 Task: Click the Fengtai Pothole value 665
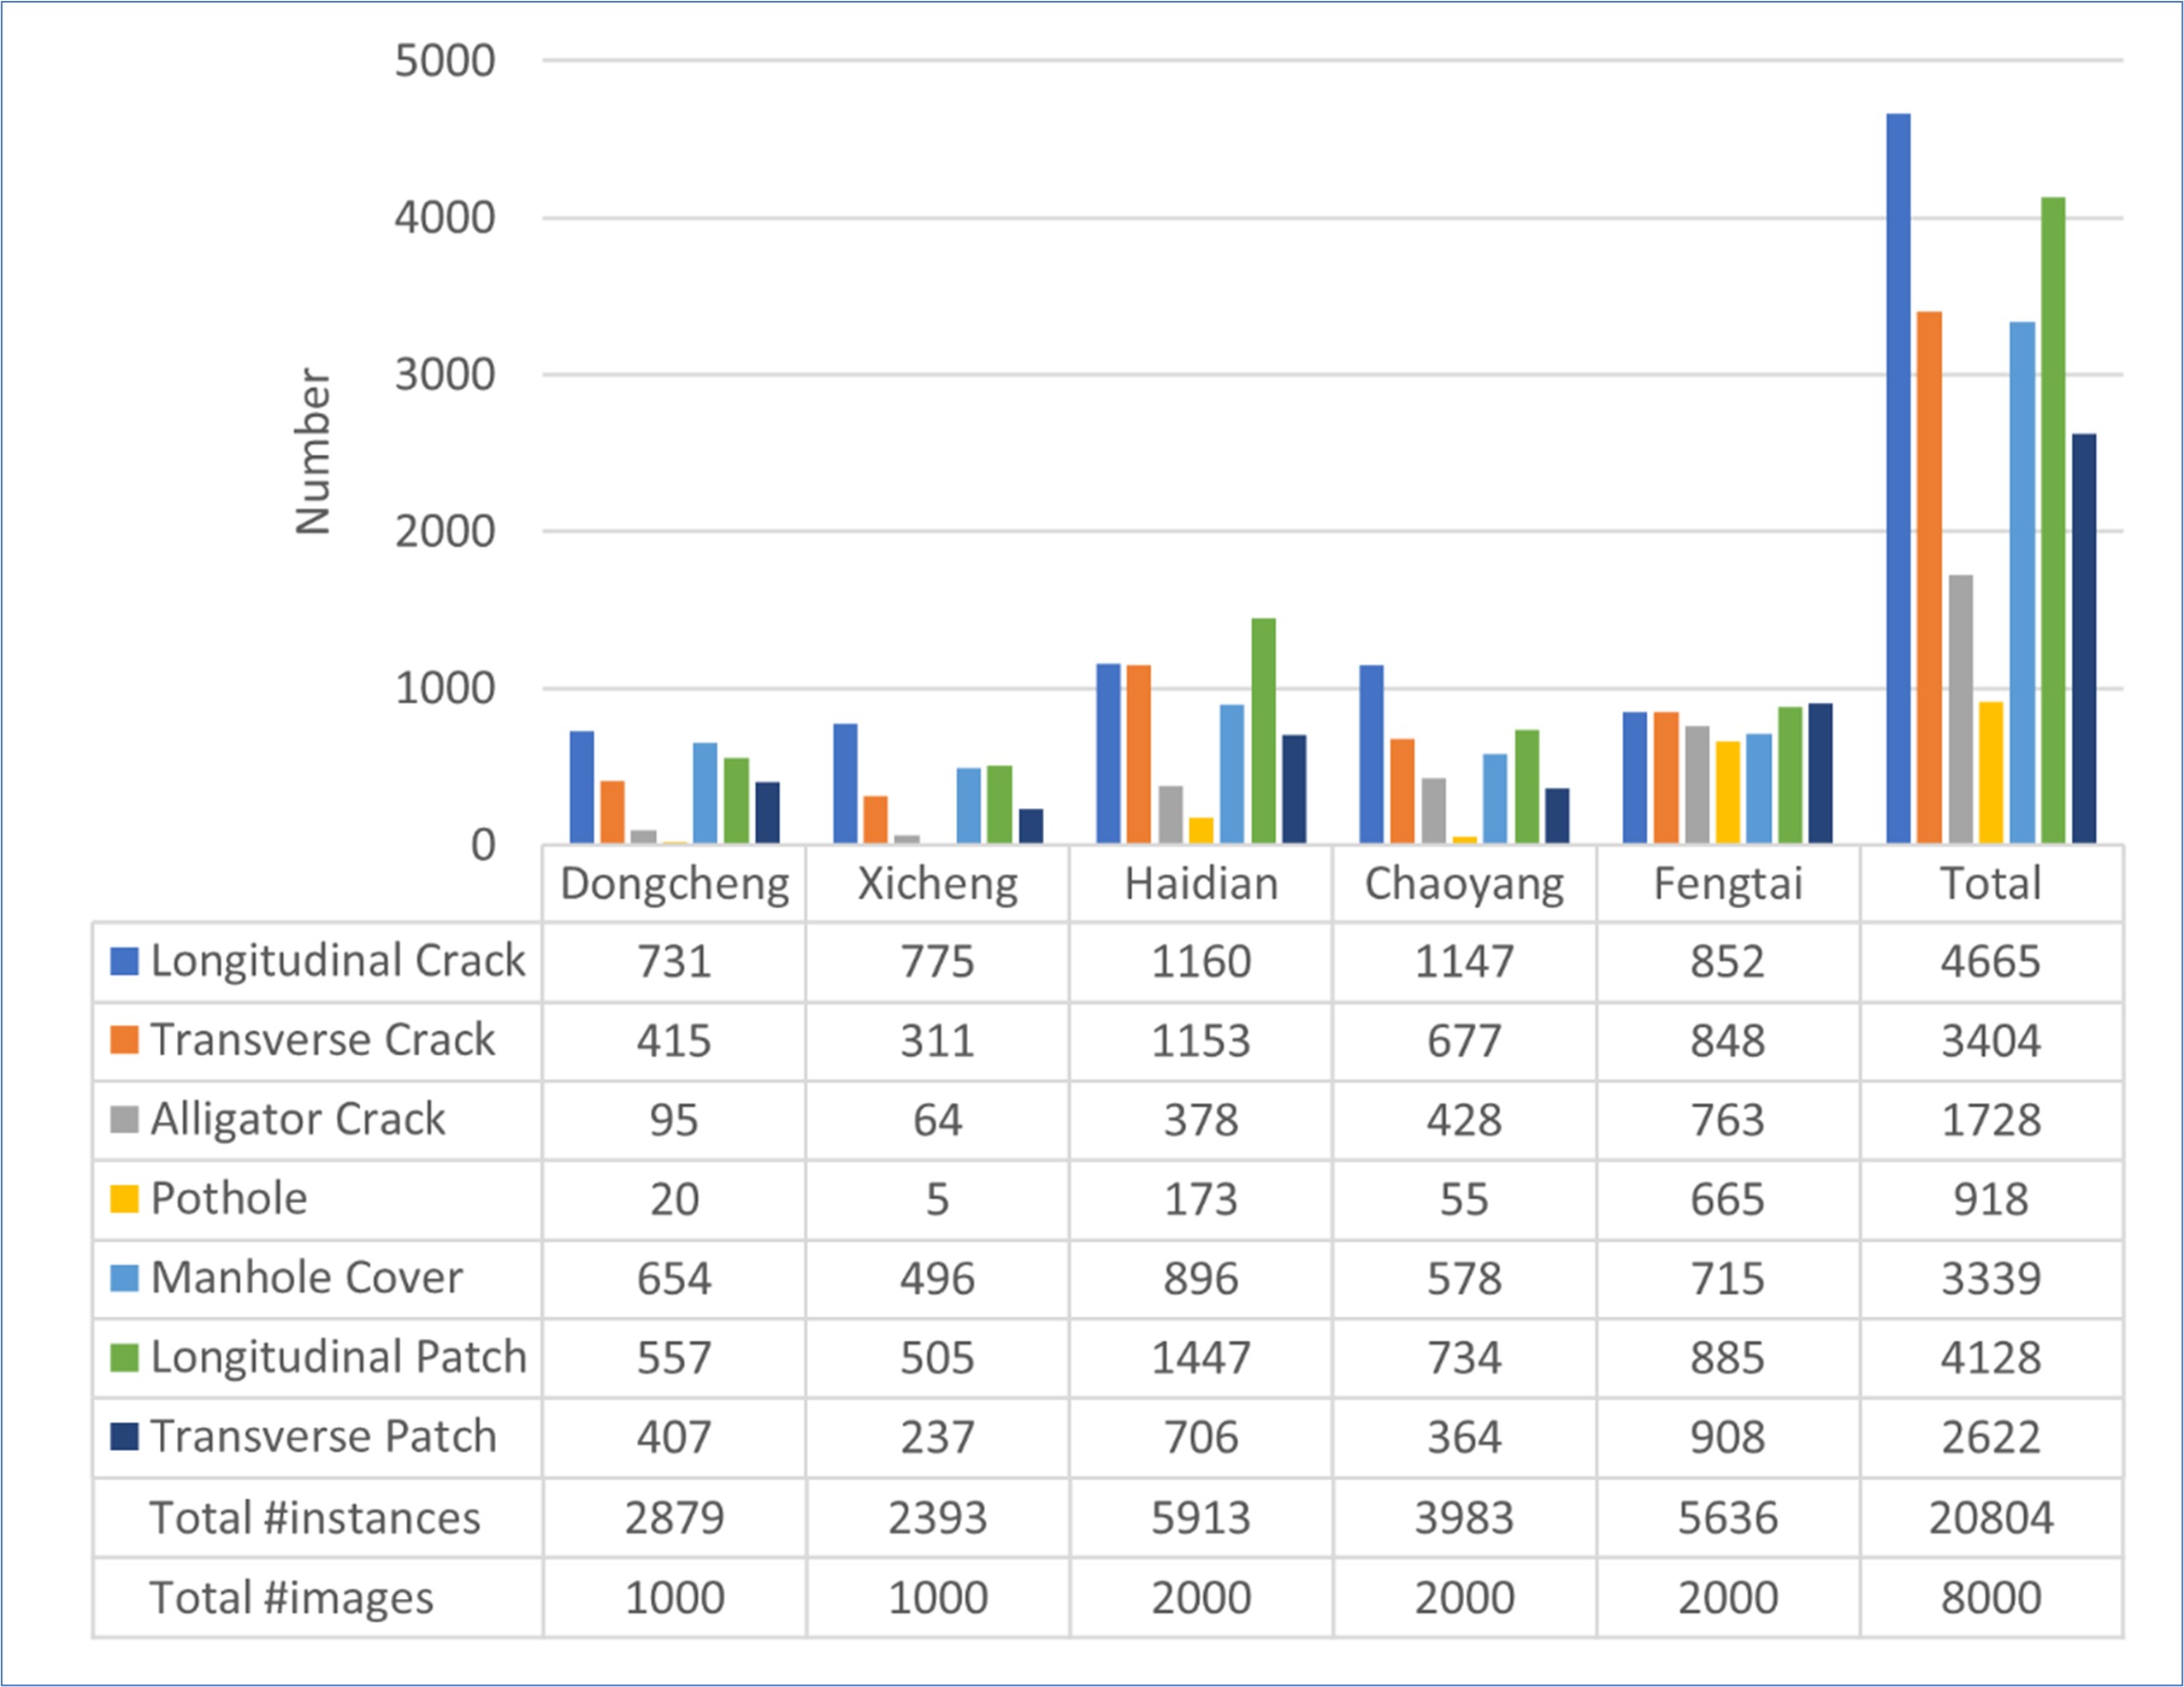click(1727, 1198)
